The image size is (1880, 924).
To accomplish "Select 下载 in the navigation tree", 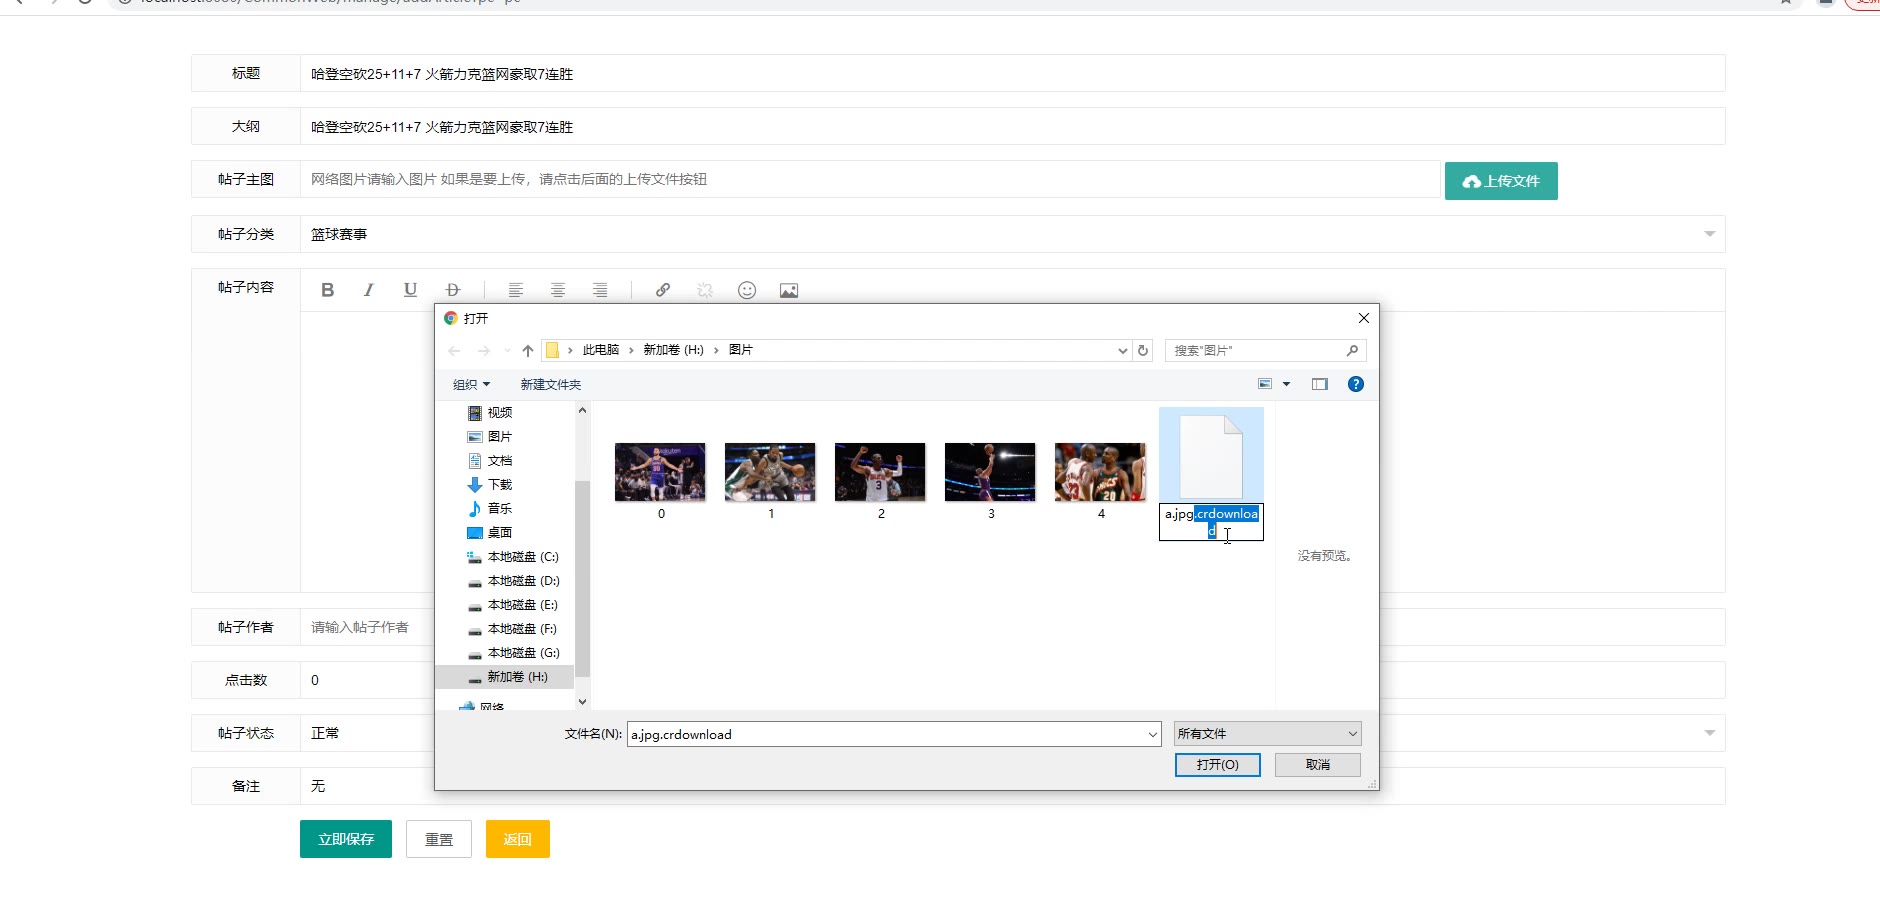I will [x=500, y=485].
